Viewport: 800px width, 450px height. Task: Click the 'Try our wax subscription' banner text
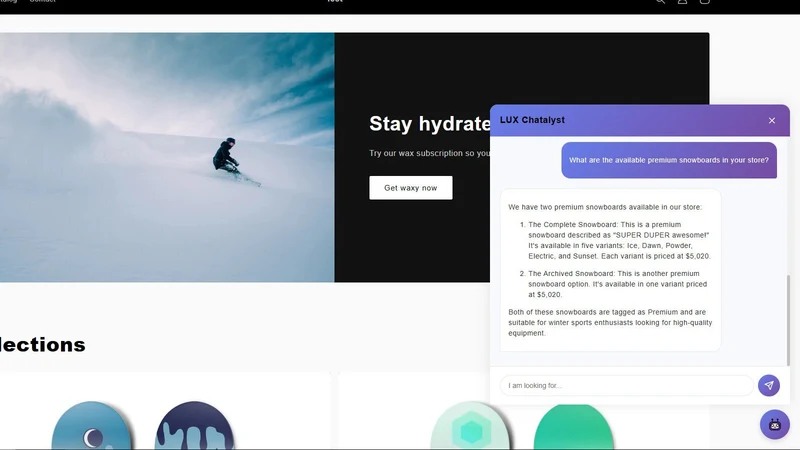tap(430, 153)
